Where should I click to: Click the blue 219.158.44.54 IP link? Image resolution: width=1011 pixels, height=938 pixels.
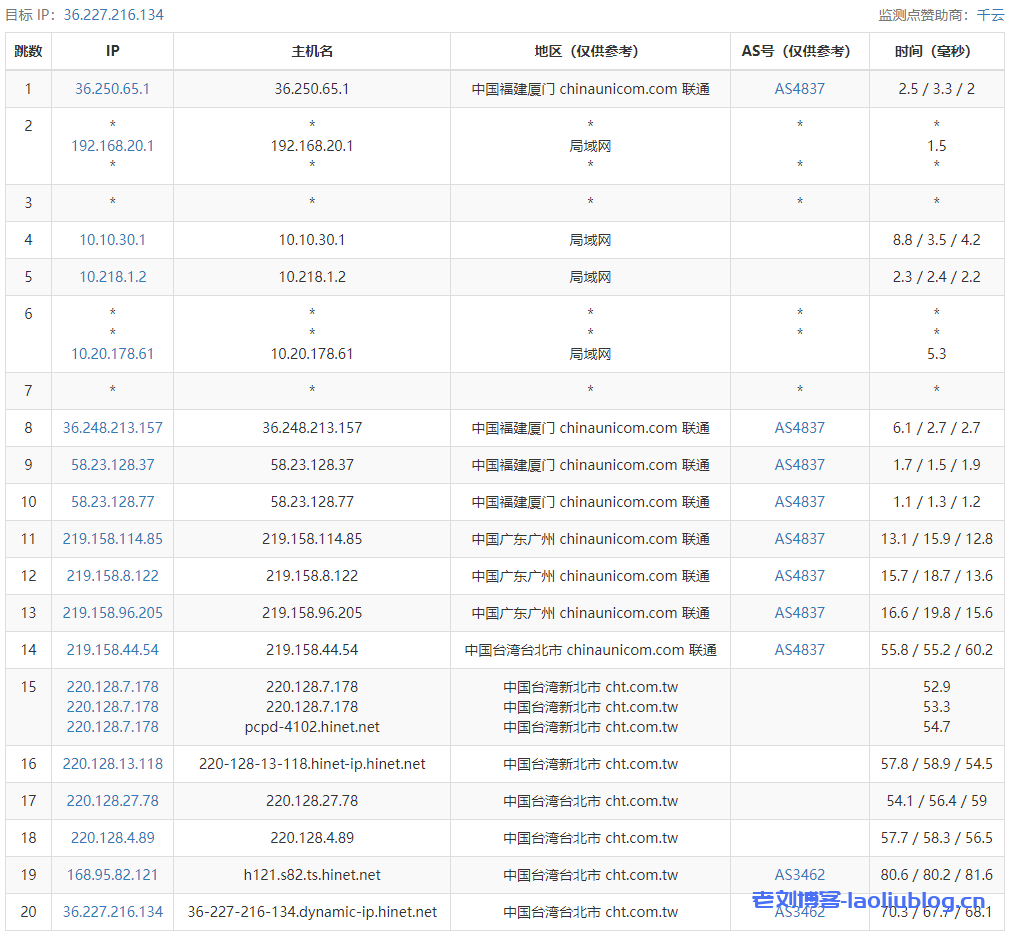click(x=112, y=650)
